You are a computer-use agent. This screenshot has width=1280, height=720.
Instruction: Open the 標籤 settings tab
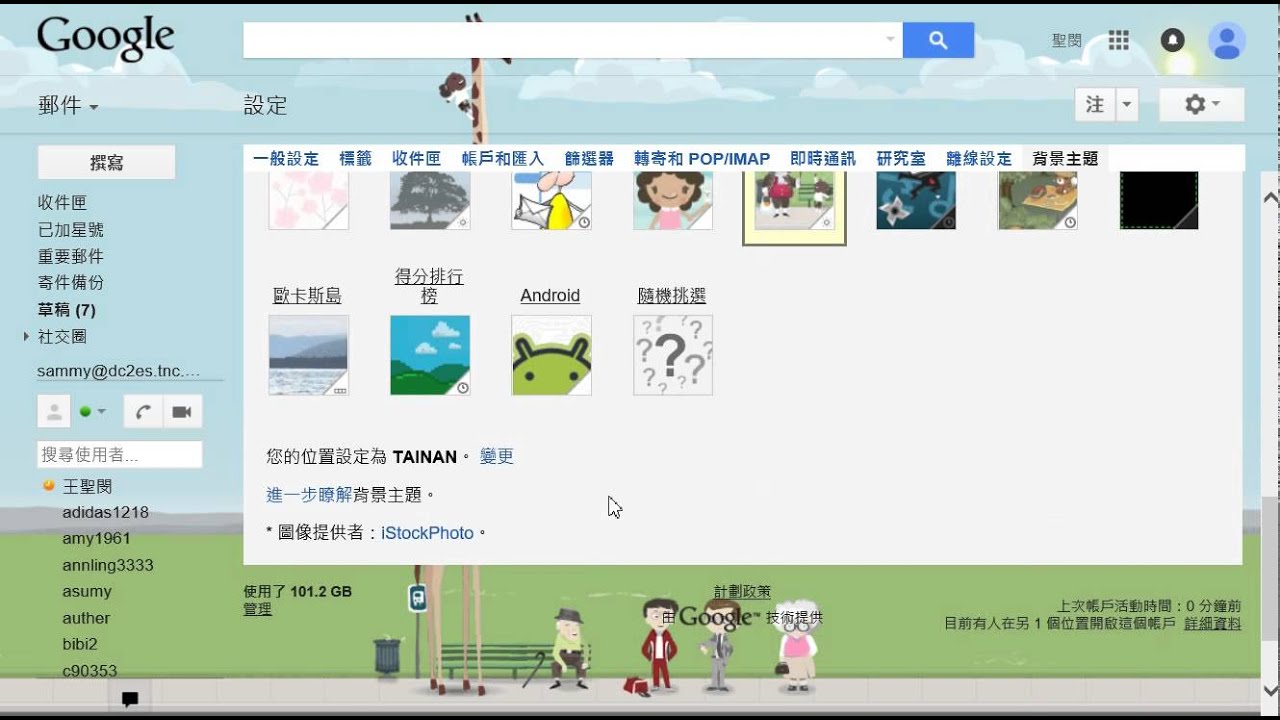(x=355, y=158)
